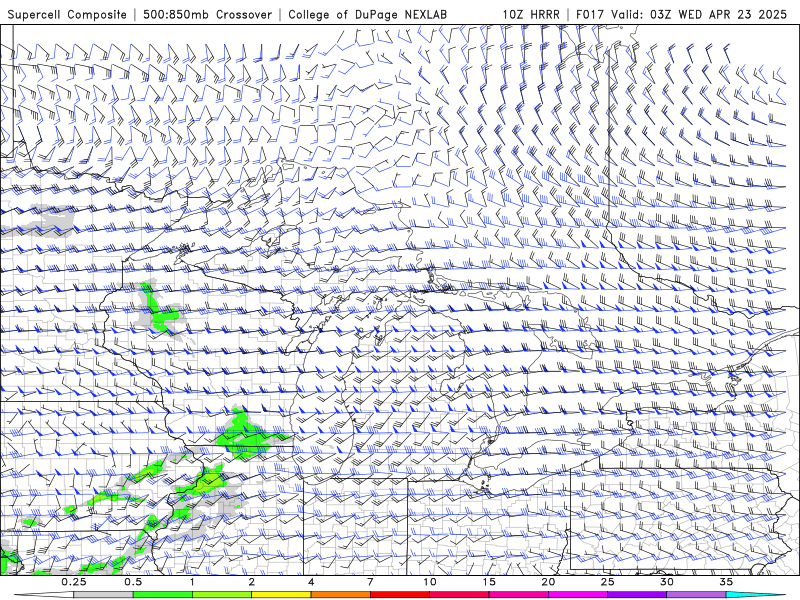The image size is (800, 600).
Task: Select the red 7–10 color bar segment
Action: 399,595
